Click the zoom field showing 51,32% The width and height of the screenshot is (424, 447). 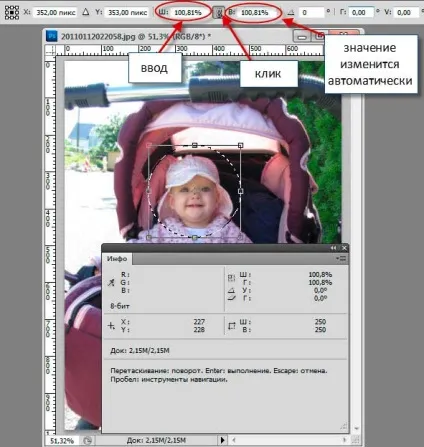(62, 441)
